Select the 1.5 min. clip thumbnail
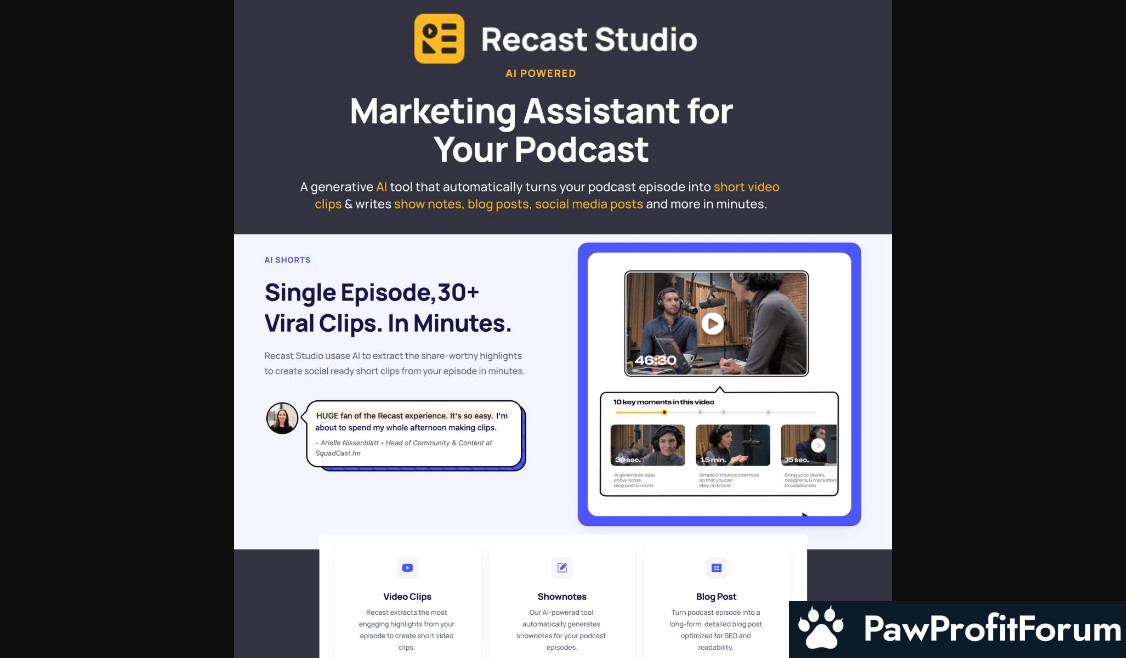The width and height of the screenshot is (1126, 658). click(732, 445)
